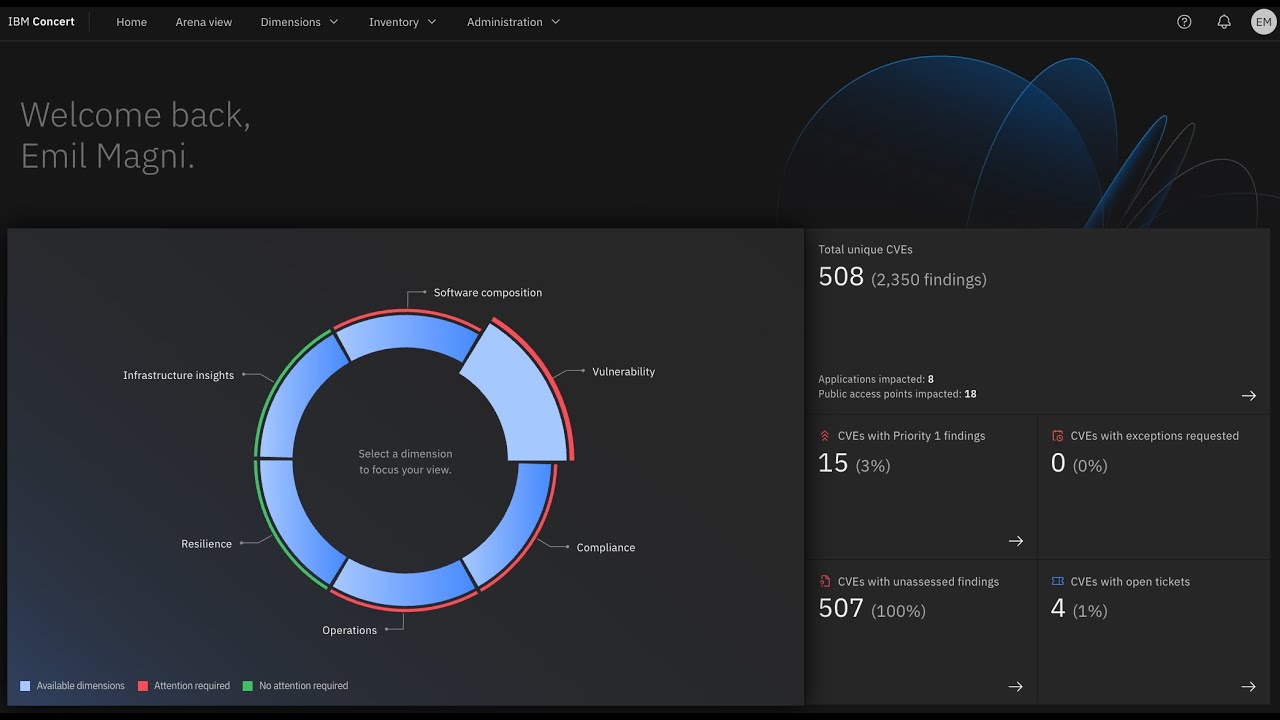Click the Vulnerability dimension label
This screenshot has height=720, width=1280.
pyautogui.click(x=623, y=372)
